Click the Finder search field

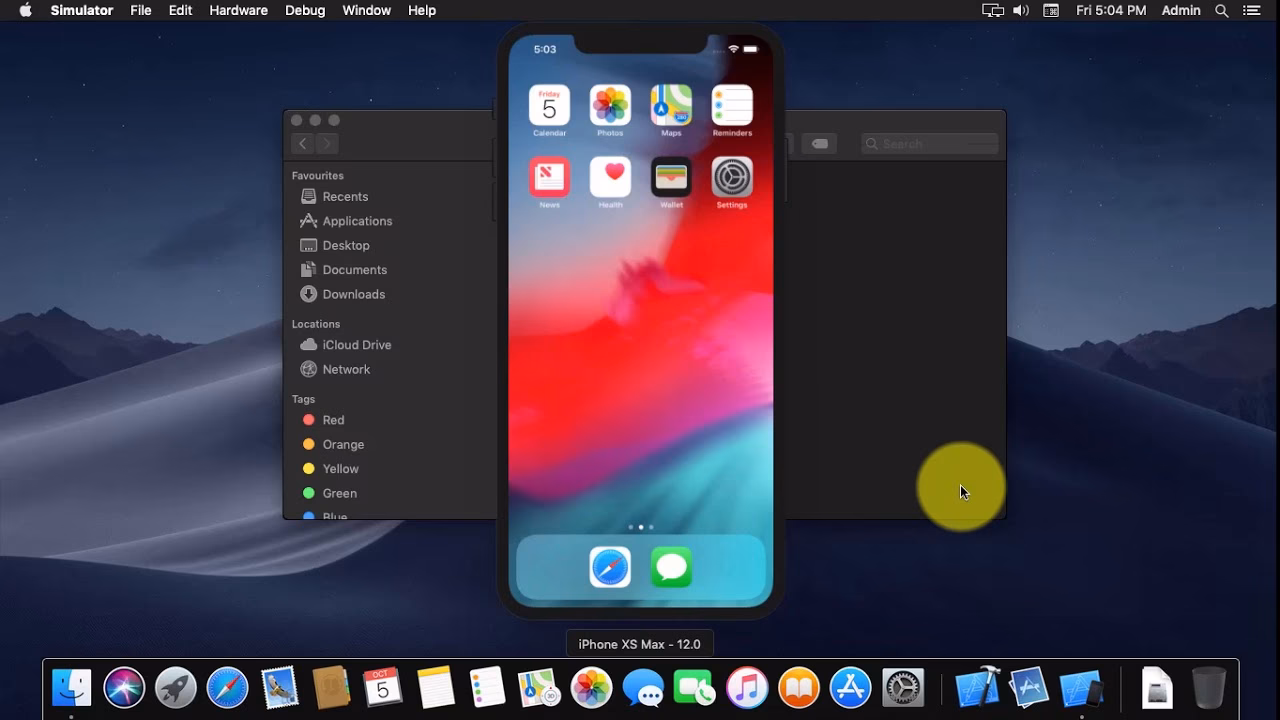928,143
